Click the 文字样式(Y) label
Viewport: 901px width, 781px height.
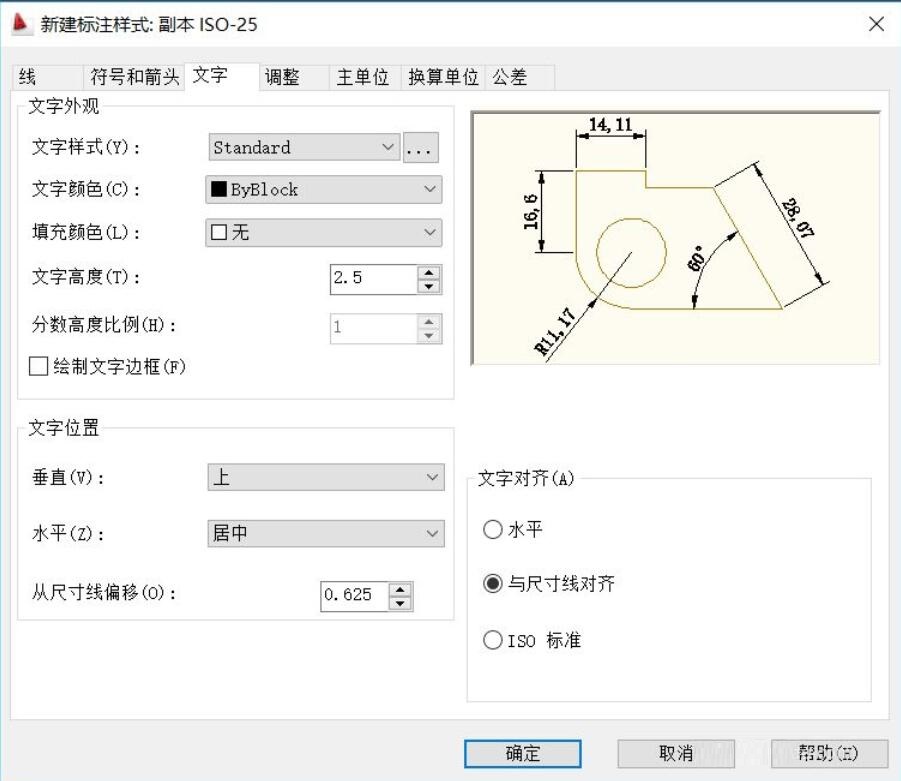click(86, 147)
